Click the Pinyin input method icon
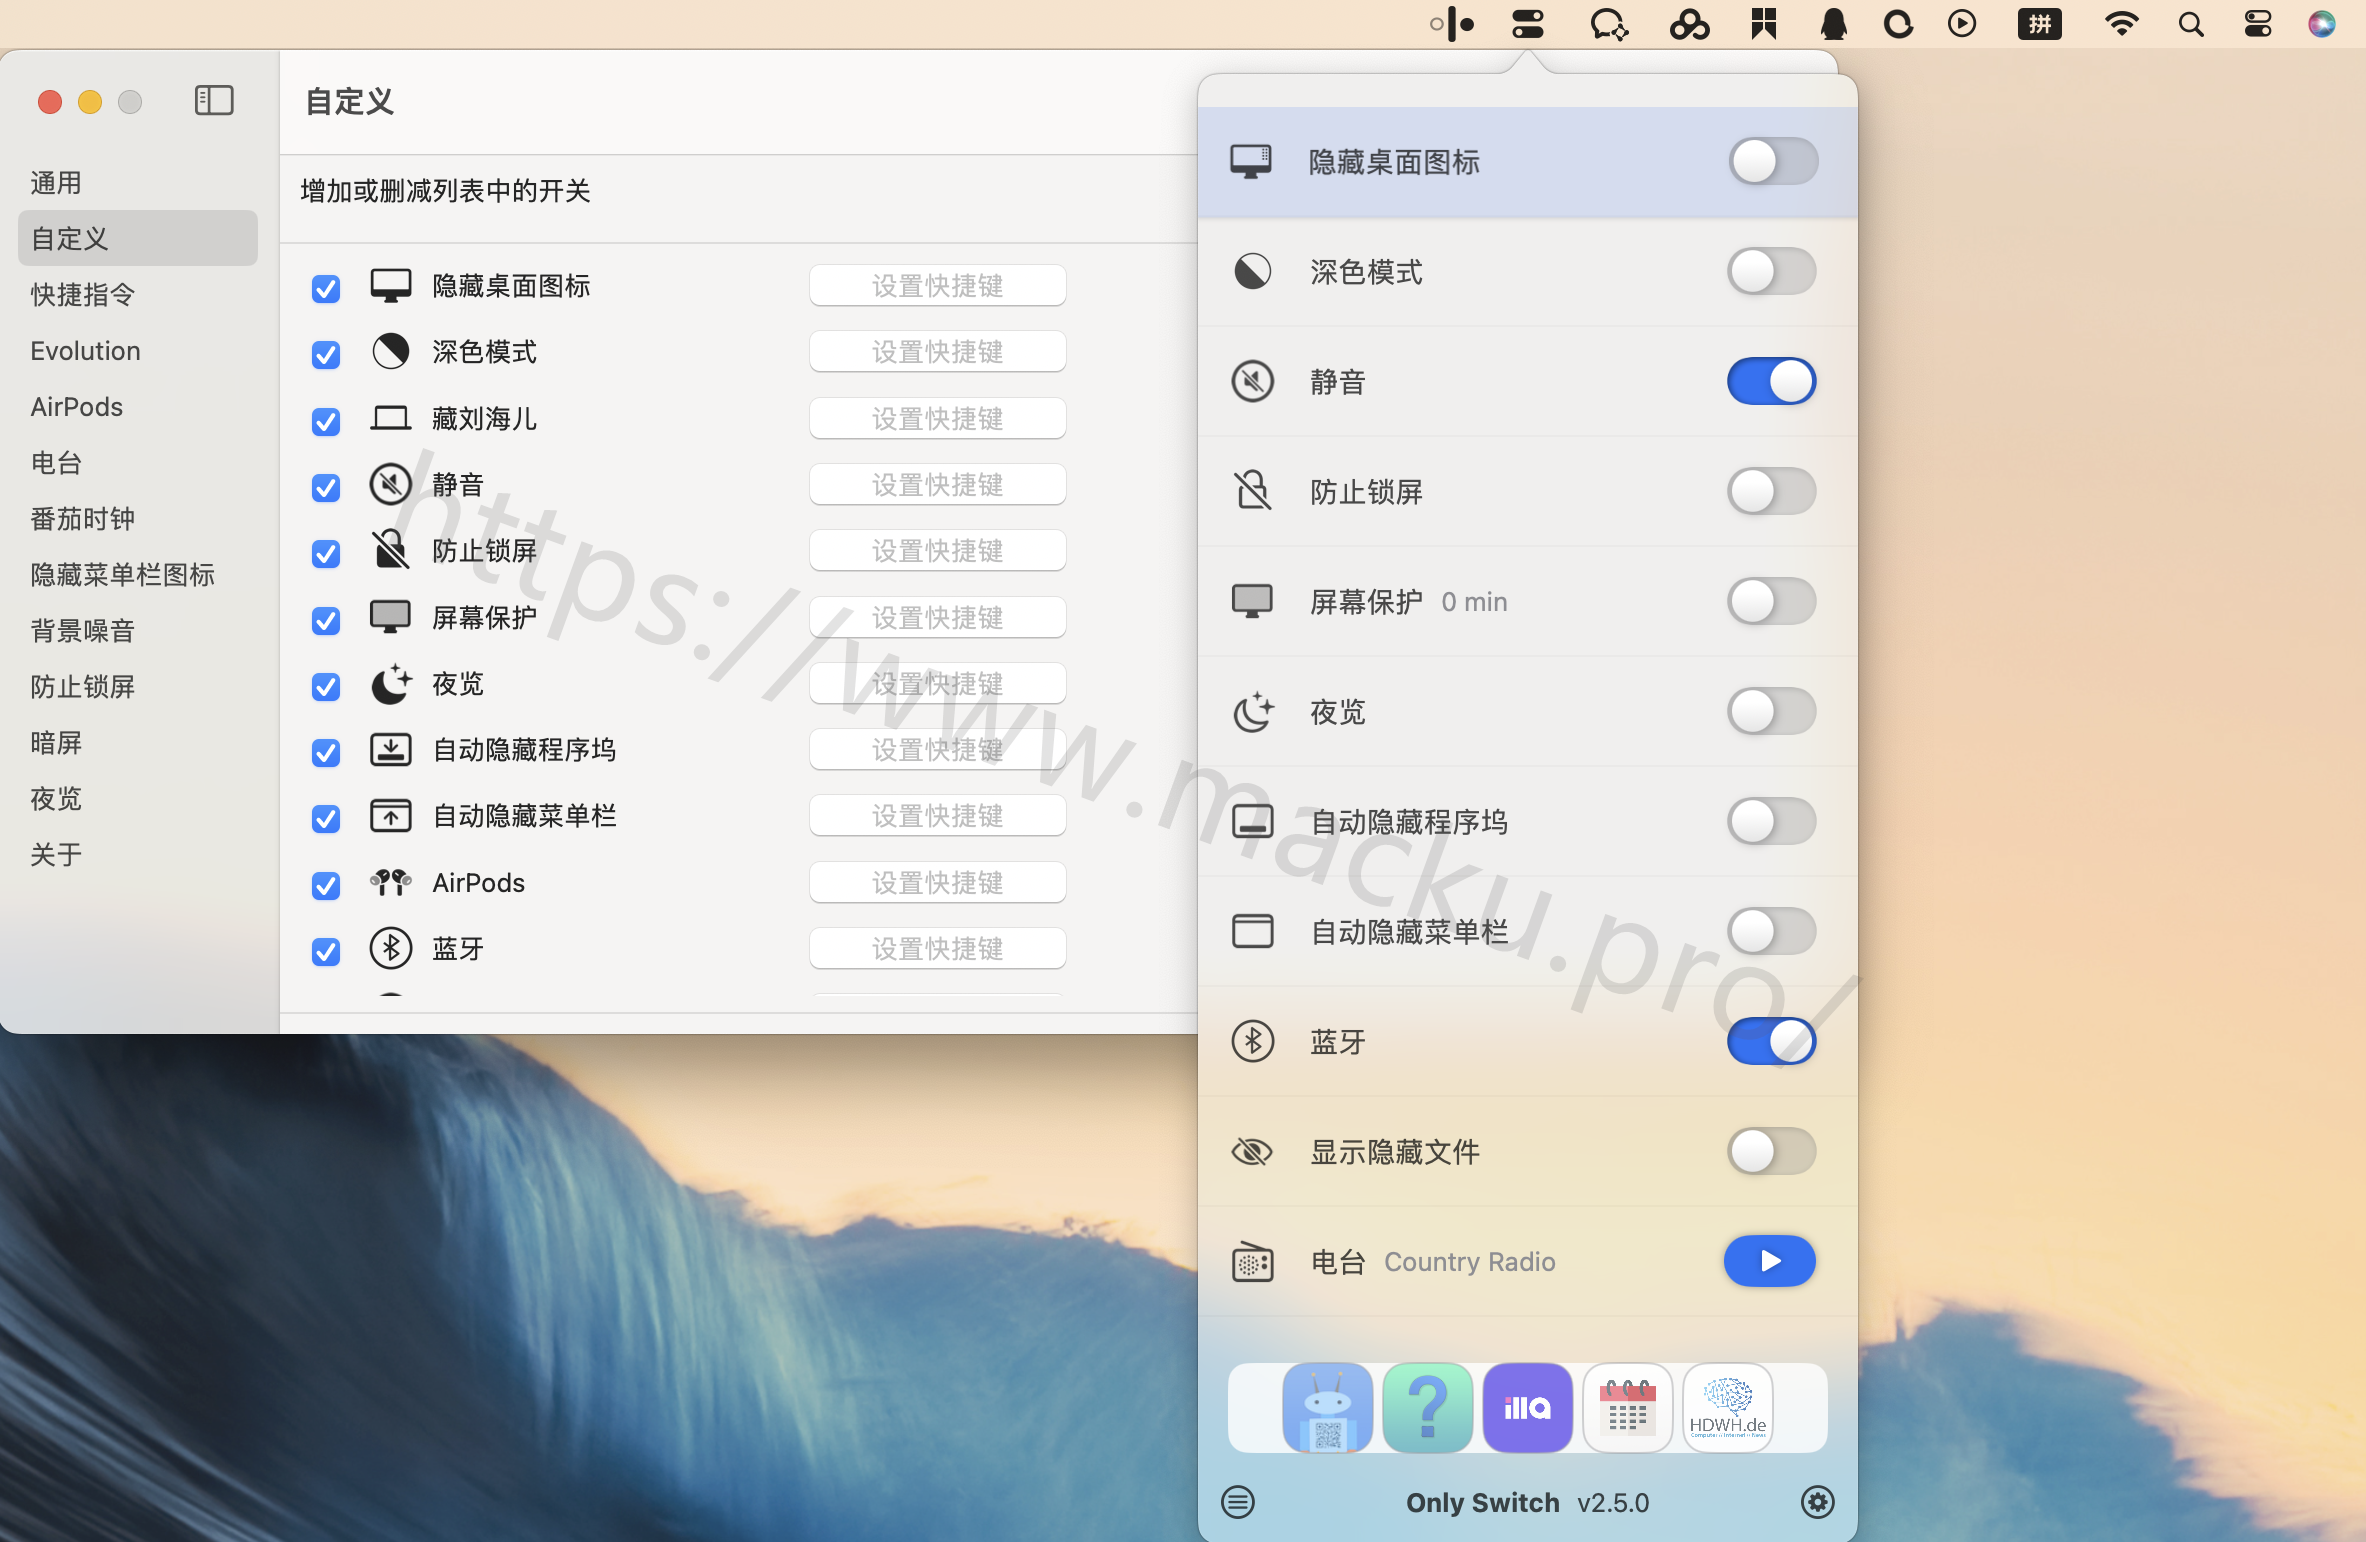 pyautogui.click(x=2040, y=24)
